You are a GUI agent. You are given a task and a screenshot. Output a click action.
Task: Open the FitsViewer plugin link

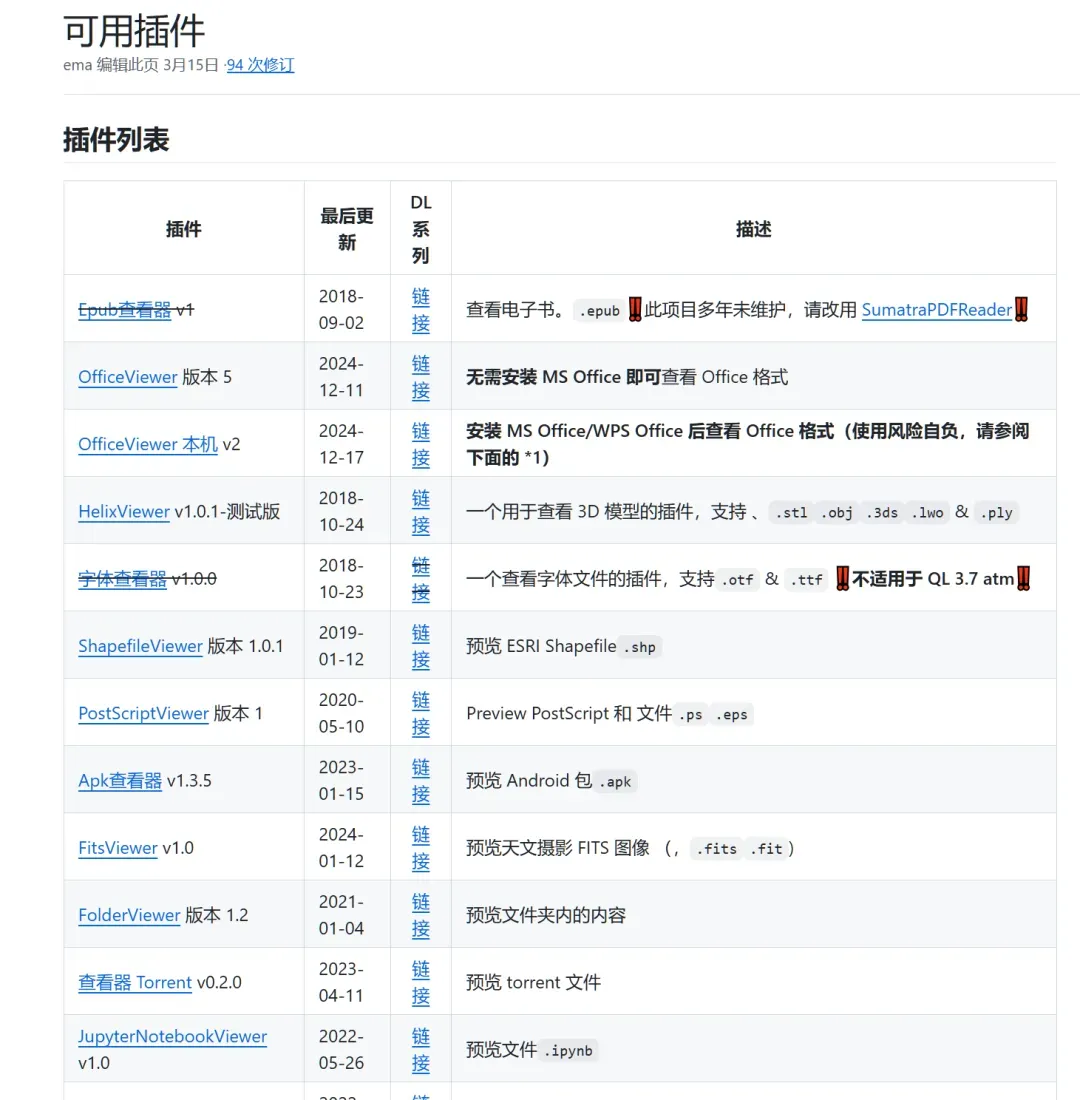118,848
